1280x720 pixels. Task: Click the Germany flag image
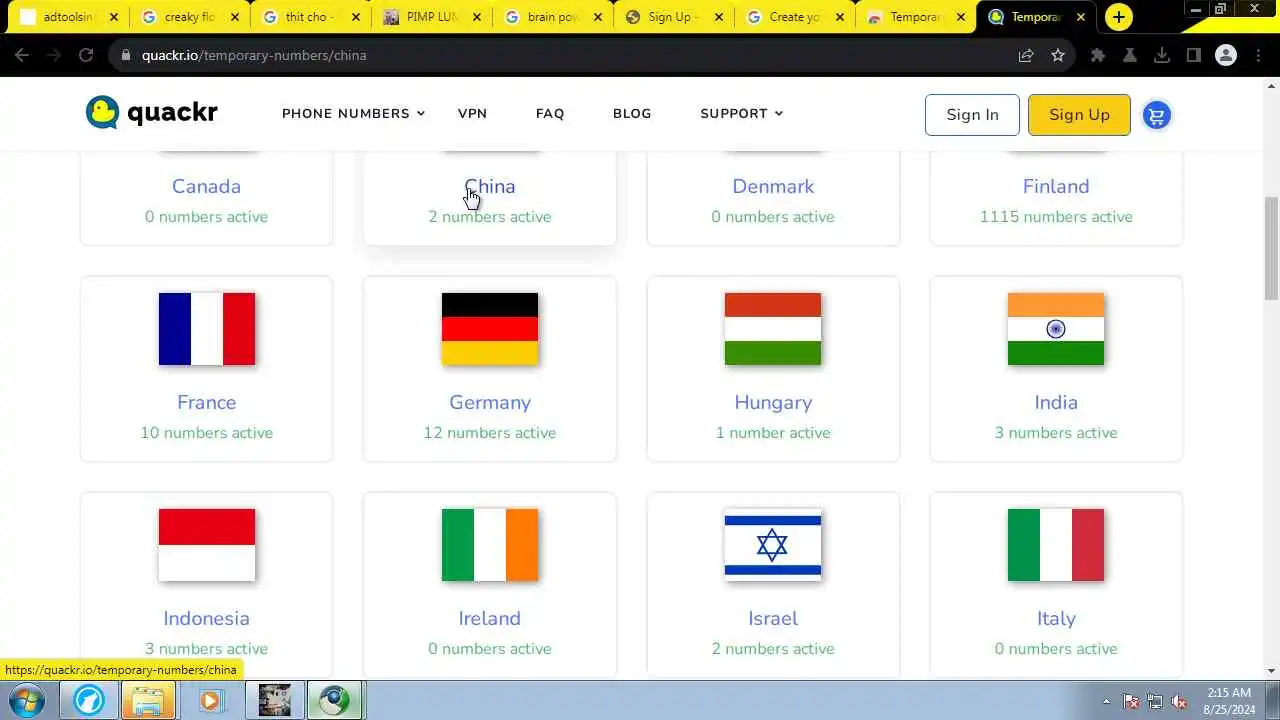click(x=490, y=329)
